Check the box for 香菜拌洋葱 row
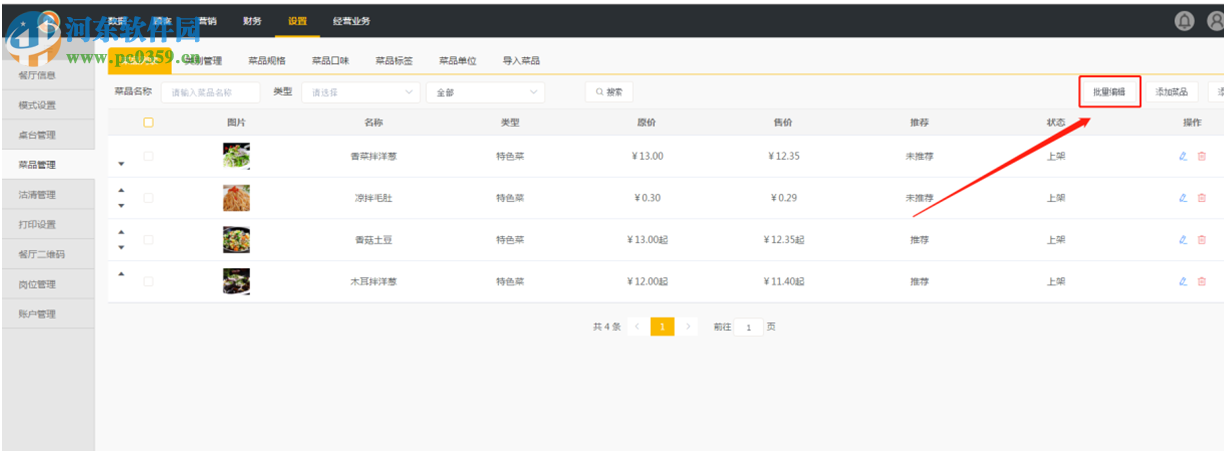This screenshot has width=1224, height=451. click(x=148, y=156)
